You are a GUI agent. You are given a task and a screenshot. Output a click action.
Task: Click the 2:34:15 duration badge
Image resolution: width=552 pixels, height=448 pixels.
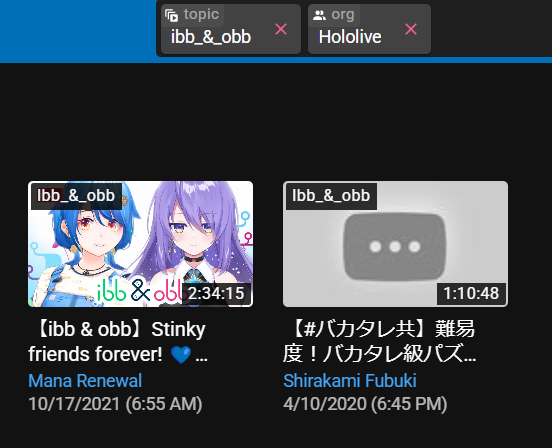[x=216, y=293]
